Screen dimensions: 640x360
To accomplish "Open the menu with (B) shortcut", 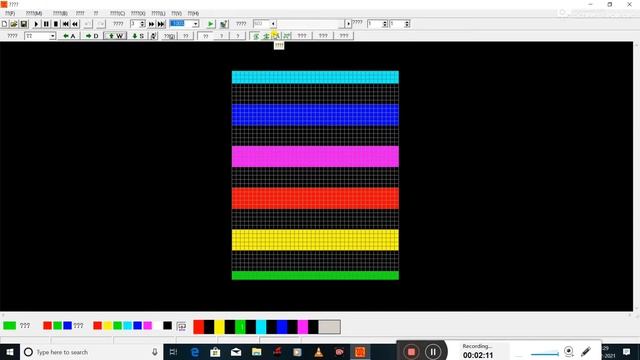I will 60,13.
